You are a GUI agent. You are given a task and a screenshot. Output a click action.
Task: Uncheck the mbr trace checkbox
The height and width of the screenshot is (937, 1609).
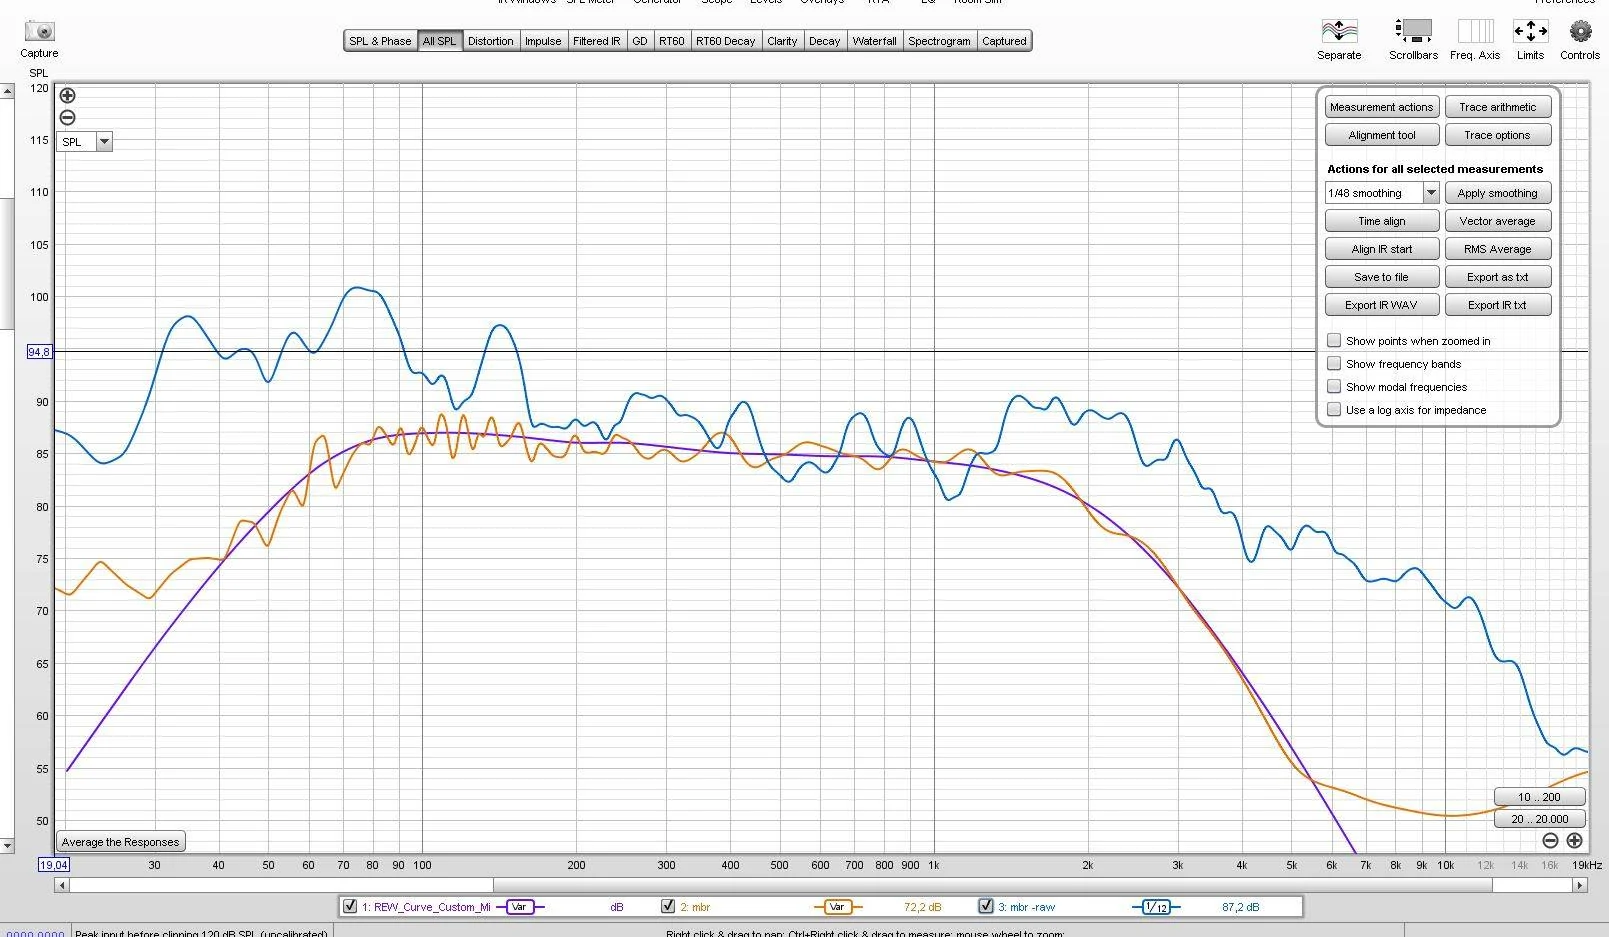pyautogui.click(x=668, y=906)
